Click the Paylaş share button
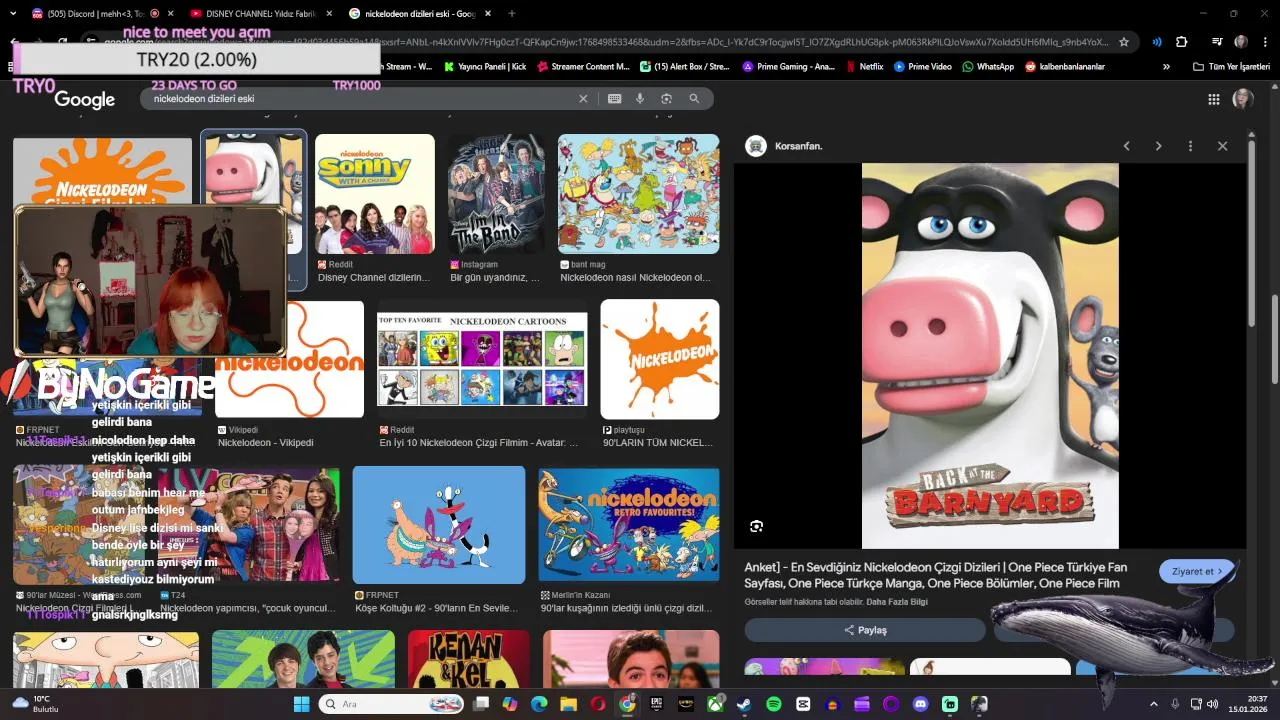Screen dimensions: 1280x720 click(865, 630)
